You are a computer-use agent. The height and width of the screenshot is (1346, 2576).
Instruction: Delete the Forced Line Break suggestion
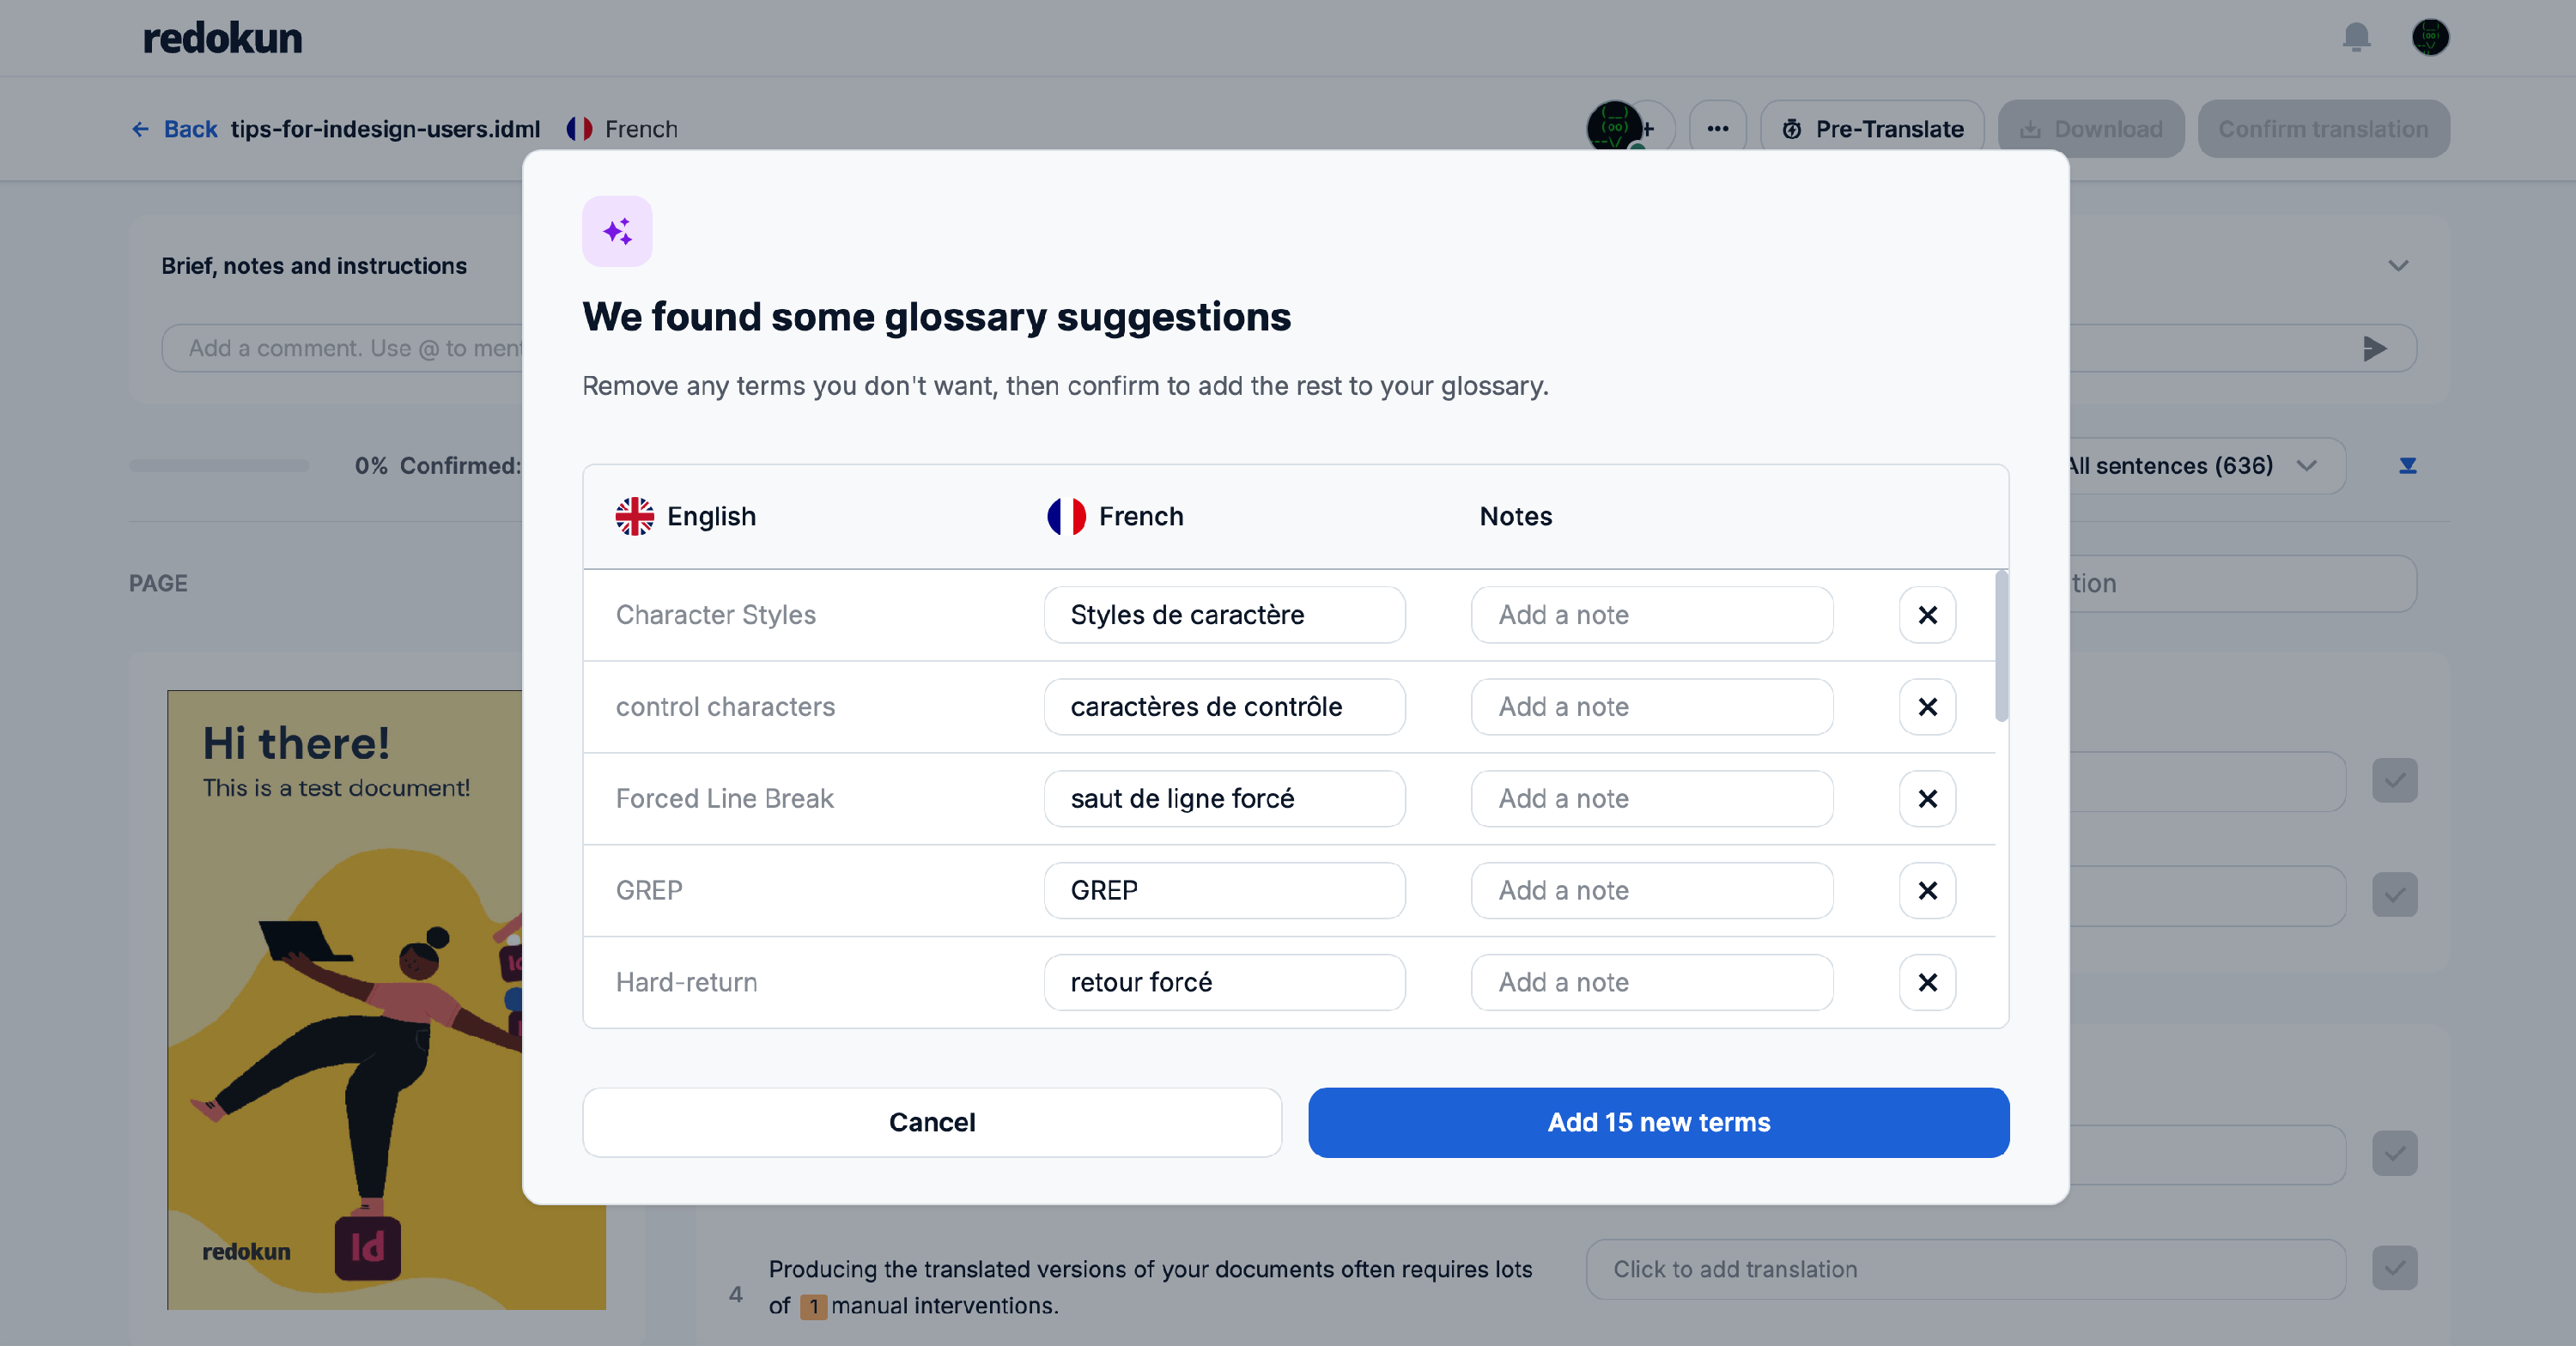pyautogui.click(x=1927, y=799)
